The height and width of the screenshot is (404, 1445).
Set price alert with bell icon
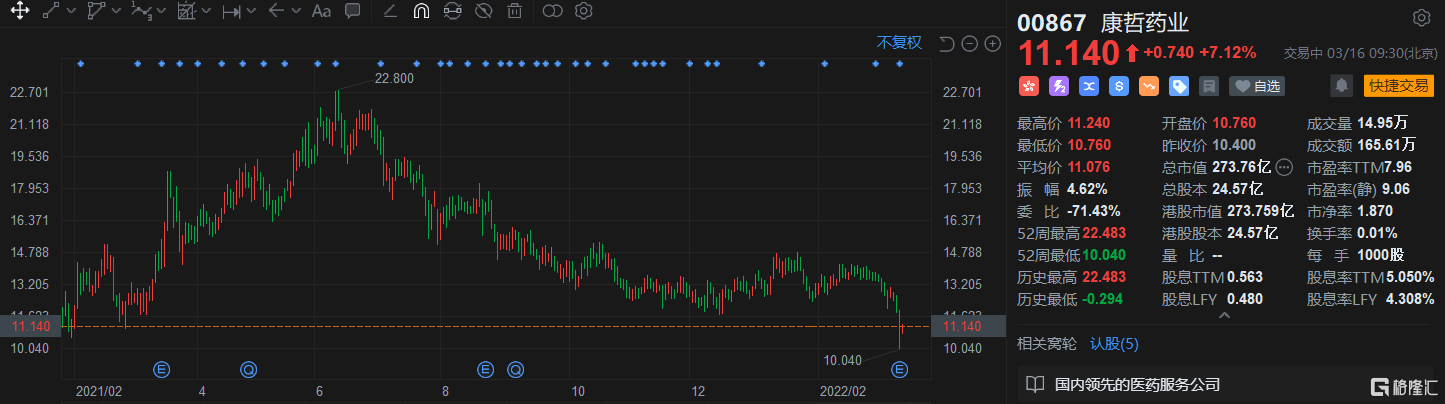point(1342,86)
